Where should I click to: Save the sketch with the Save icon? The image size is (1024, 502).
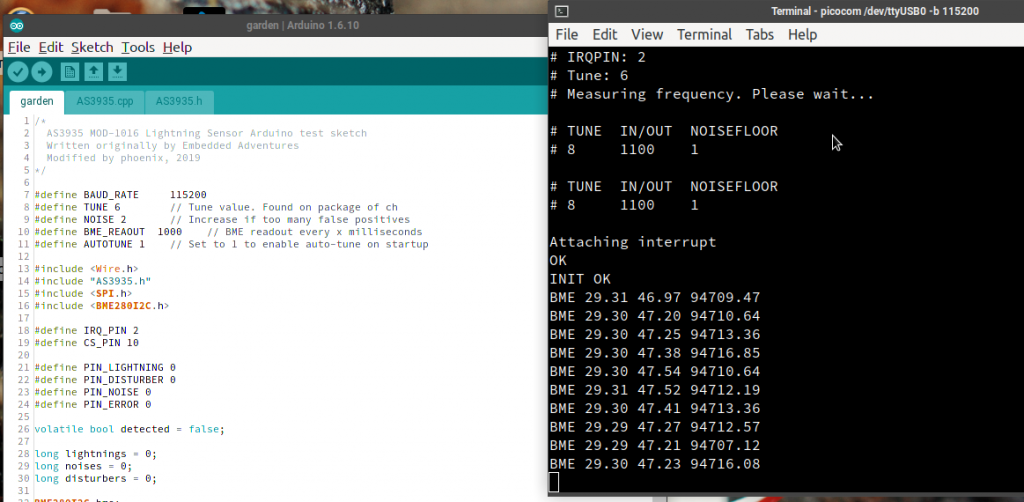click(x=118, y=72)
